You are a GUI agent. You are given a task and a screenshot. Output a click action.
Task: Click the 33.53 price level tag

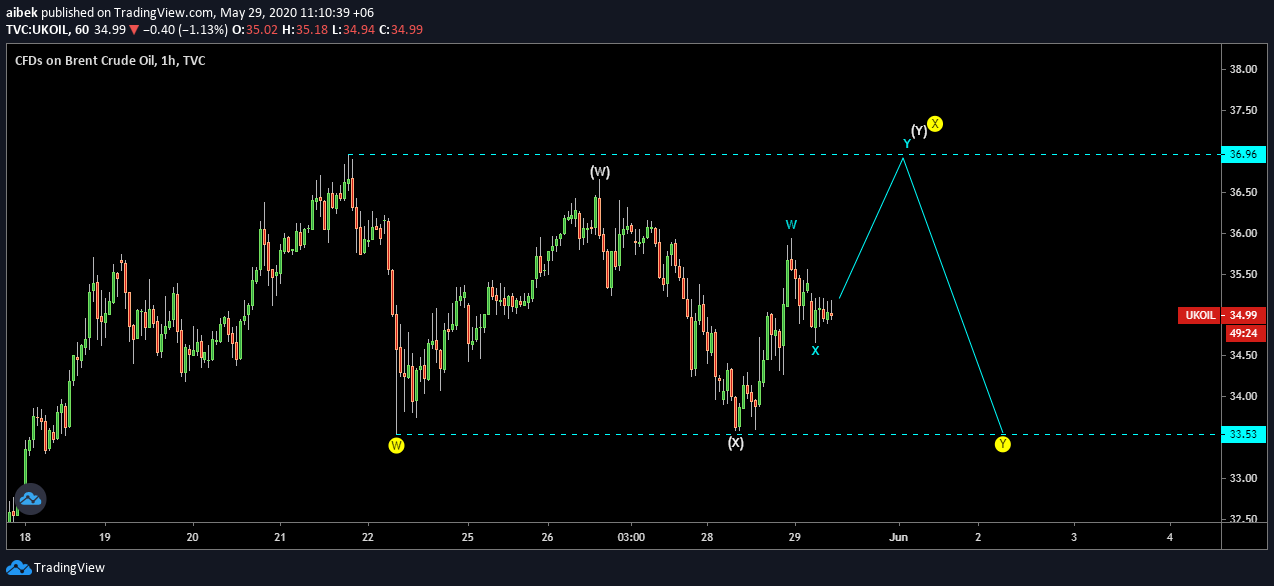click(1244, 434)
